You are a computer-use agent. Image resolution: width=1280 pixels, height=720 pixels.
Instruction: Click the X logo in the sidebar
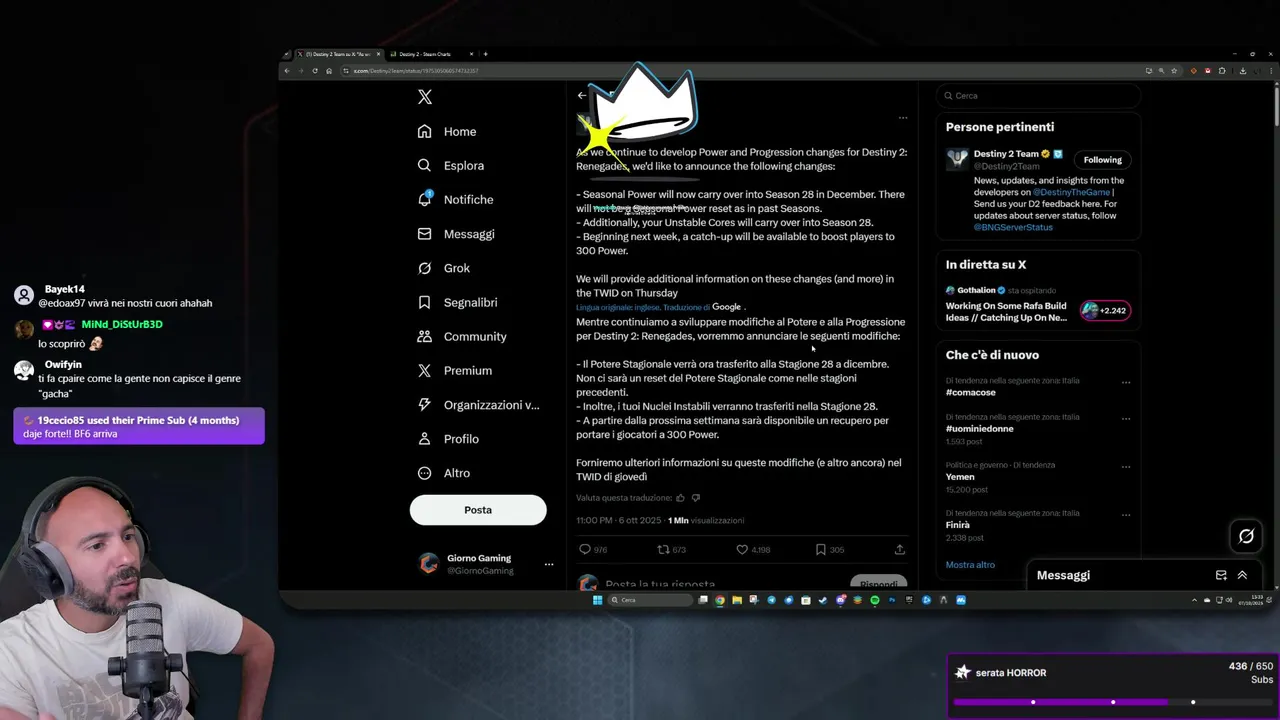pyautogui.click(x=425, y=97)
